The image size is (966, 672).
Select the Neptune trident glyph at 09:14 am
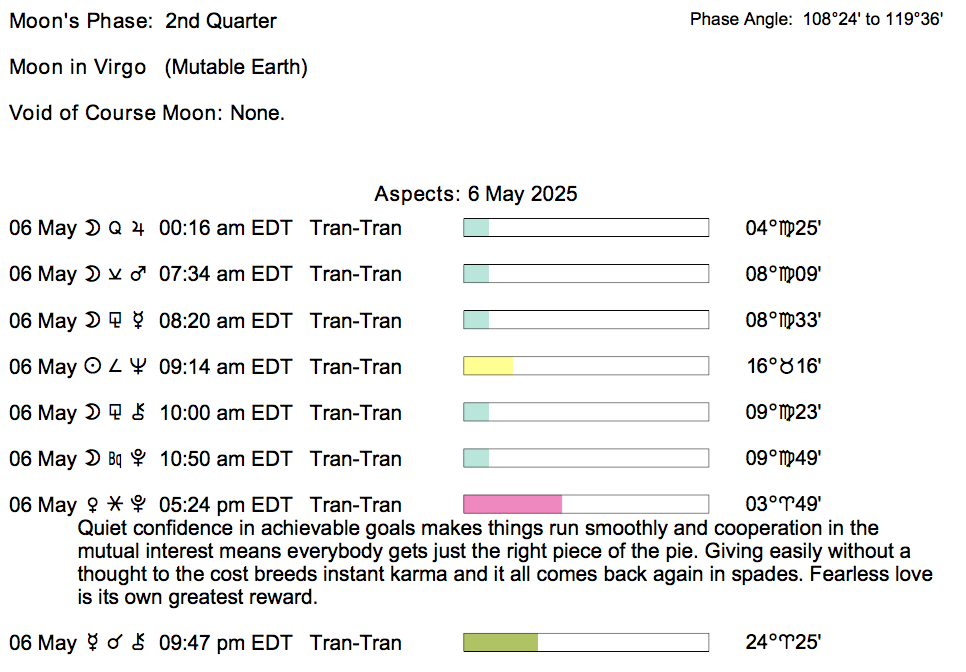click(x=138, y=367)
